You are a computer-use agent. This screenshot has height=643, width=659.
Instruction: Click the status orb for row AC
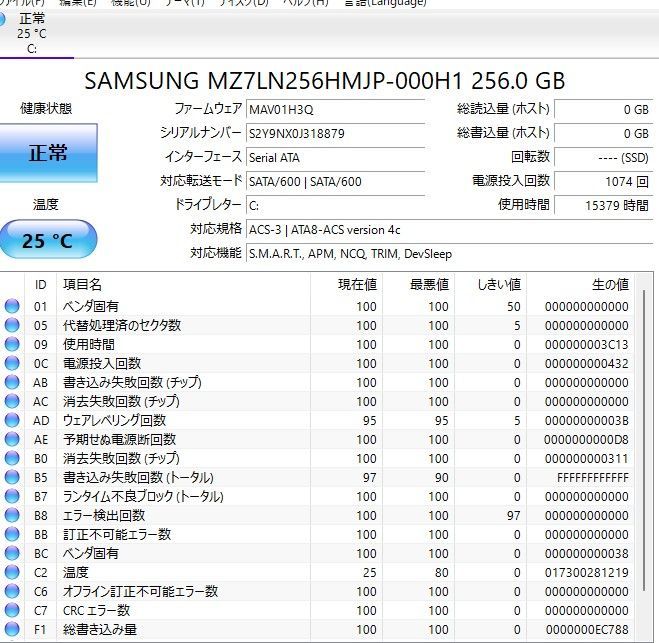coord(12,401)
